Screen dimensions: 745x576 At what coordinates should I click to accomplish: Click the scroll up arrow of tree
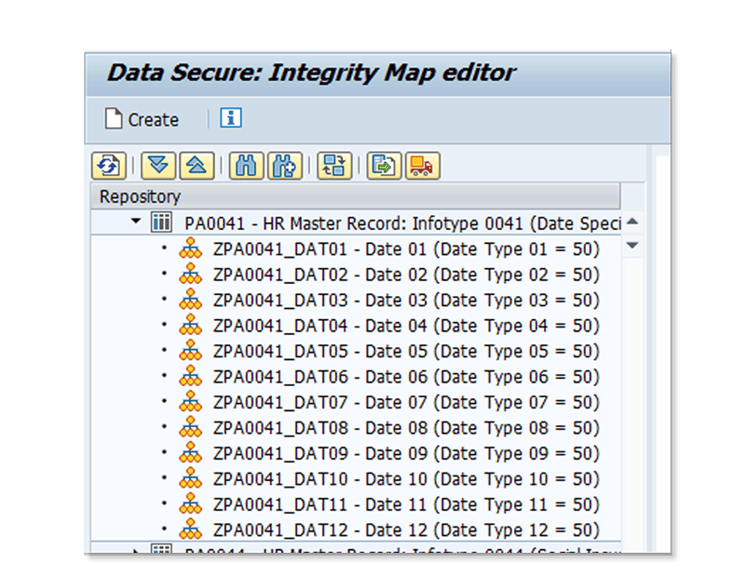(x=632, y=222)
